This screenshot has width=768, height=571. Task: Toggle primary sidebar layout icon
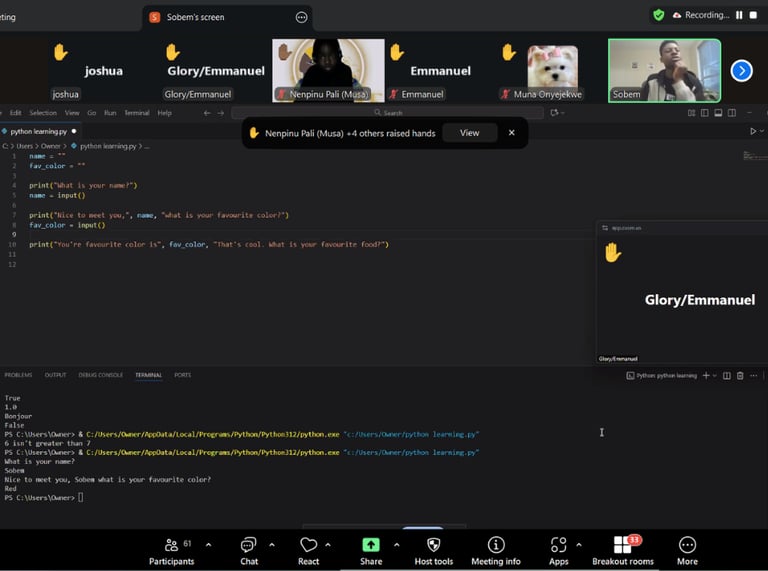[x=704, y=113]
